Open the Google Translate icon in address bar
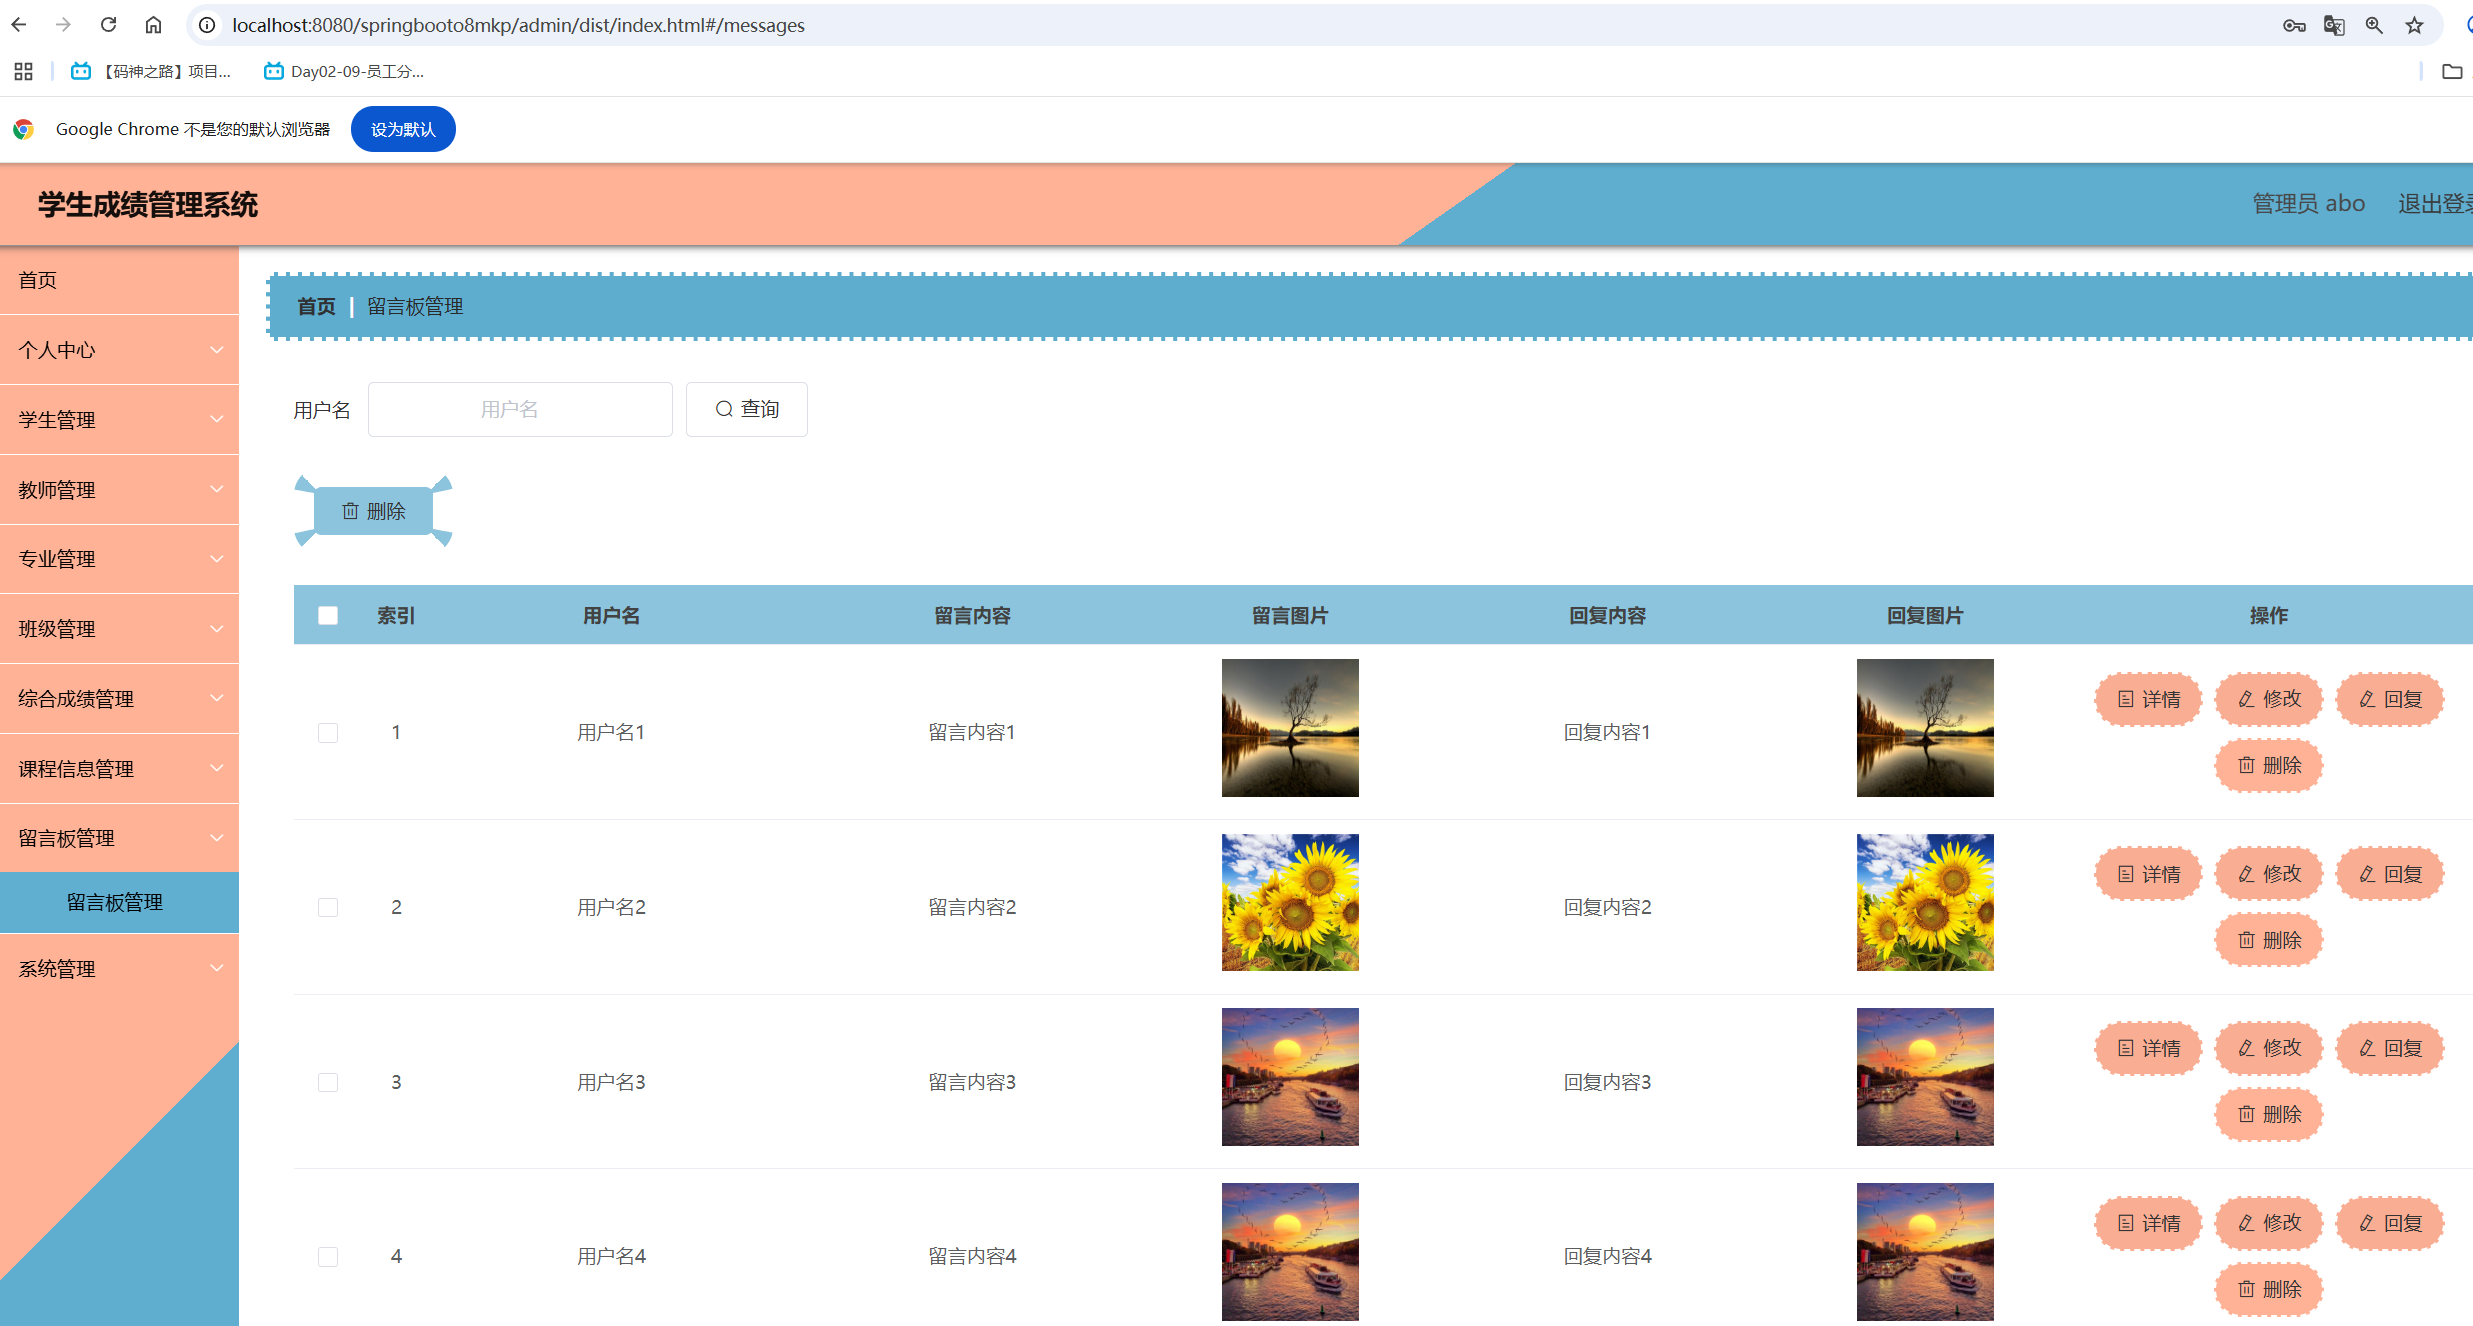This screenshot has height=1326, width=2473. pyautogui.click(x=2334, y=25)
